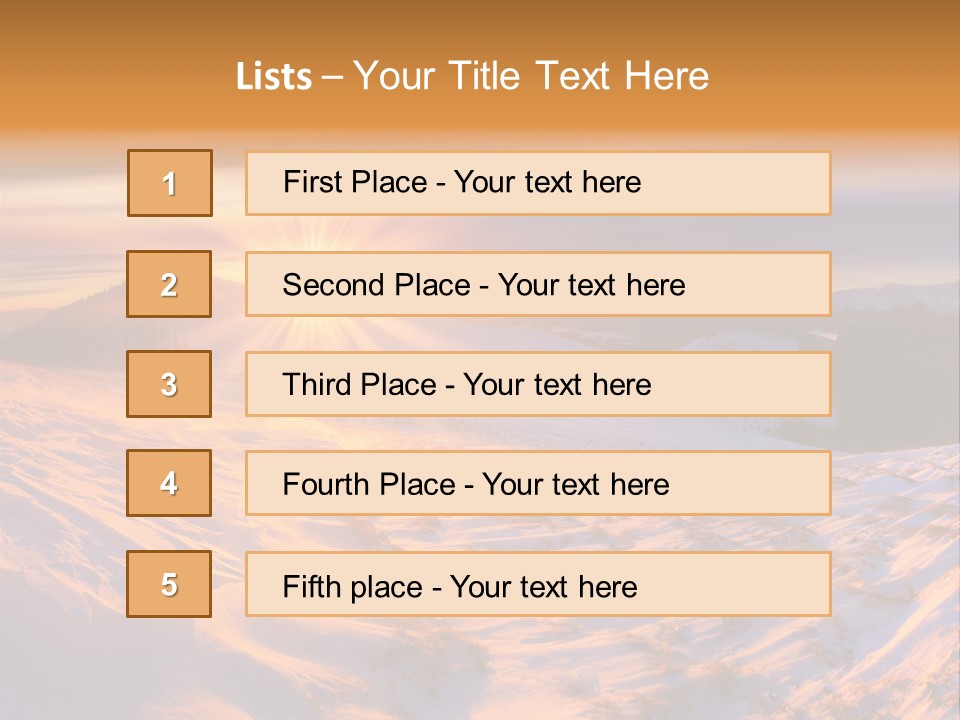Image resolution: width=960 pixels, height=720 pixels.
Task: Select the number 5 box
Action: tap(169, 583)
